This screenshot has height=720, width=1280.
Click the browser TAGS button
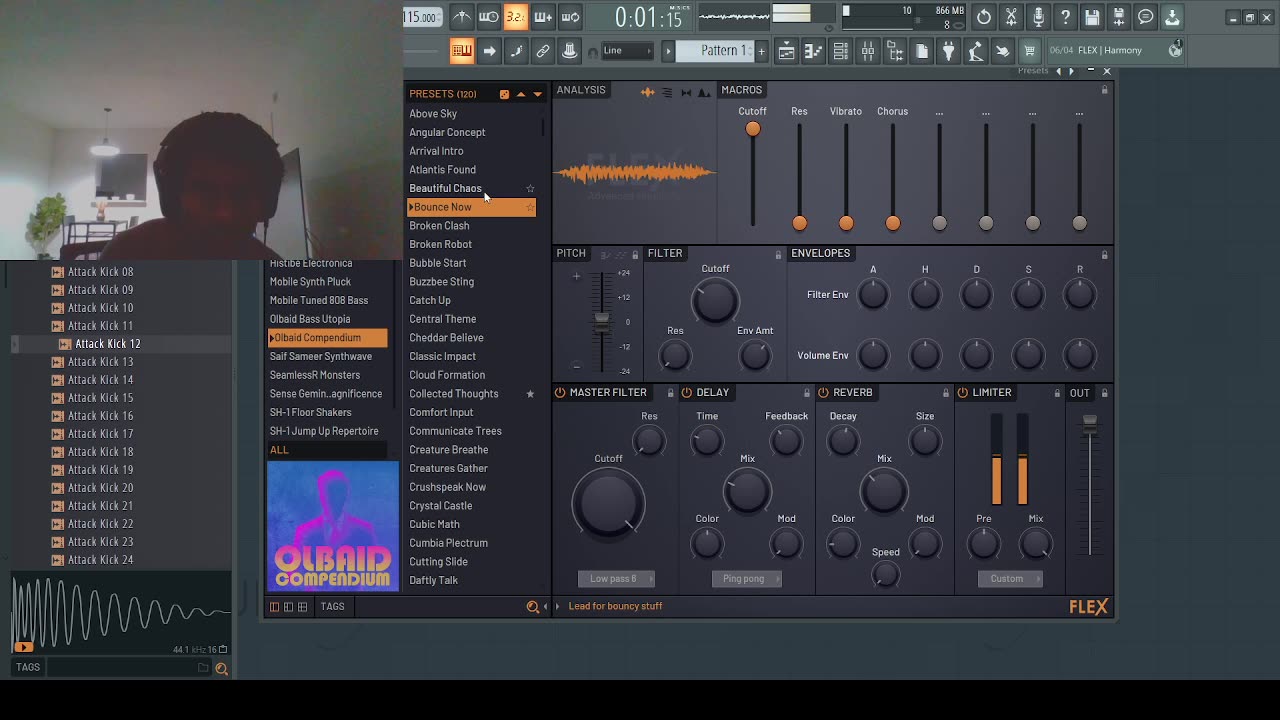click(28, 667)
